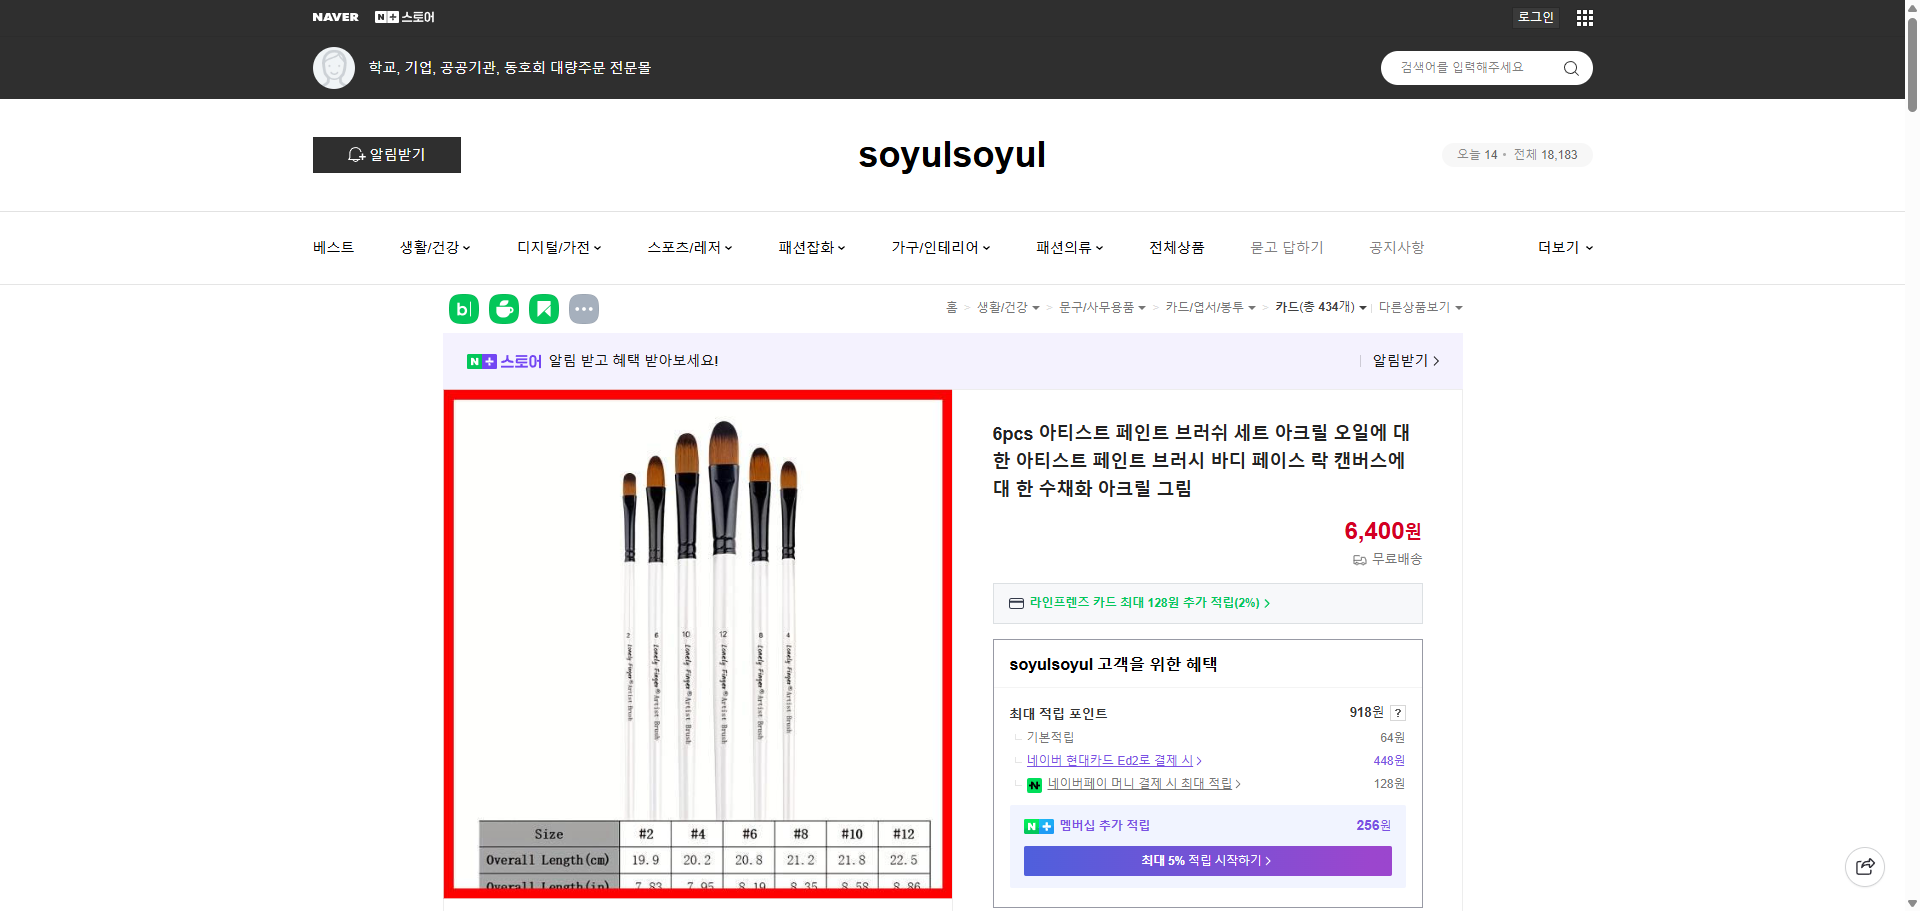
Task: Click the 알림받기 notification button
Action: point(386,155)
